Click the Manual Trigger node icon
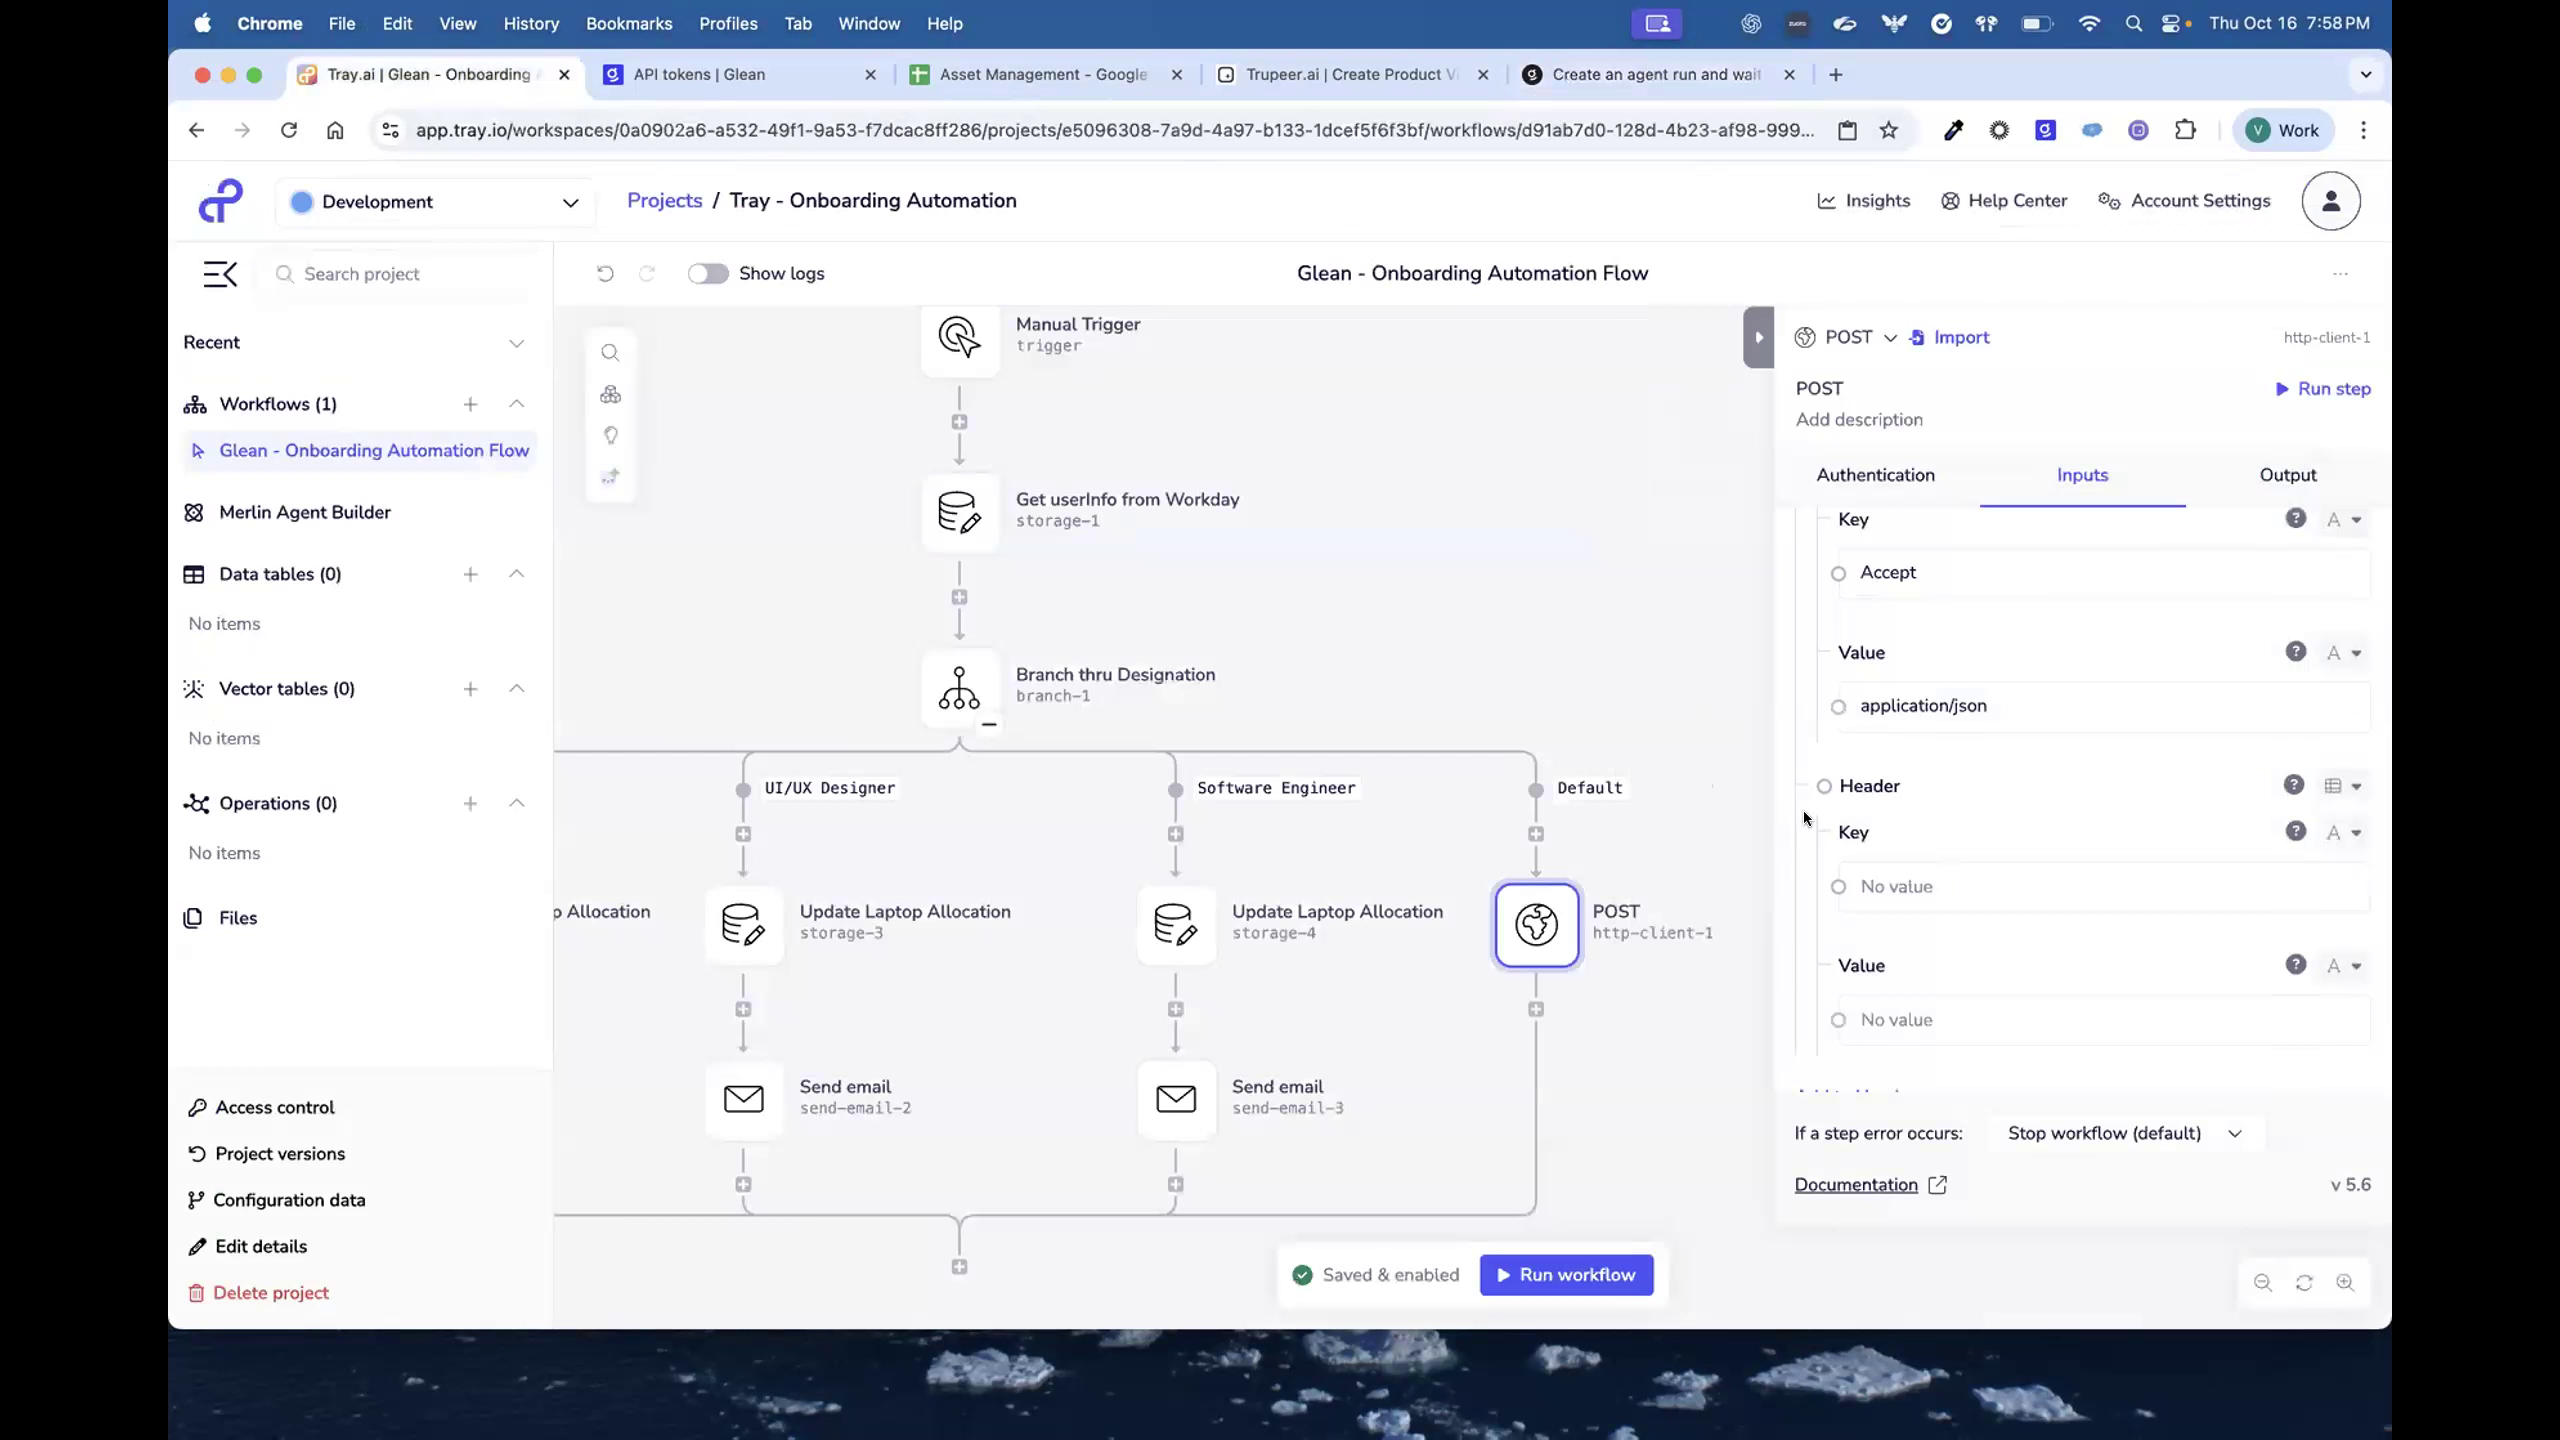The width and height of the screenshot is (2560, 1440). [x=959, y=338]
